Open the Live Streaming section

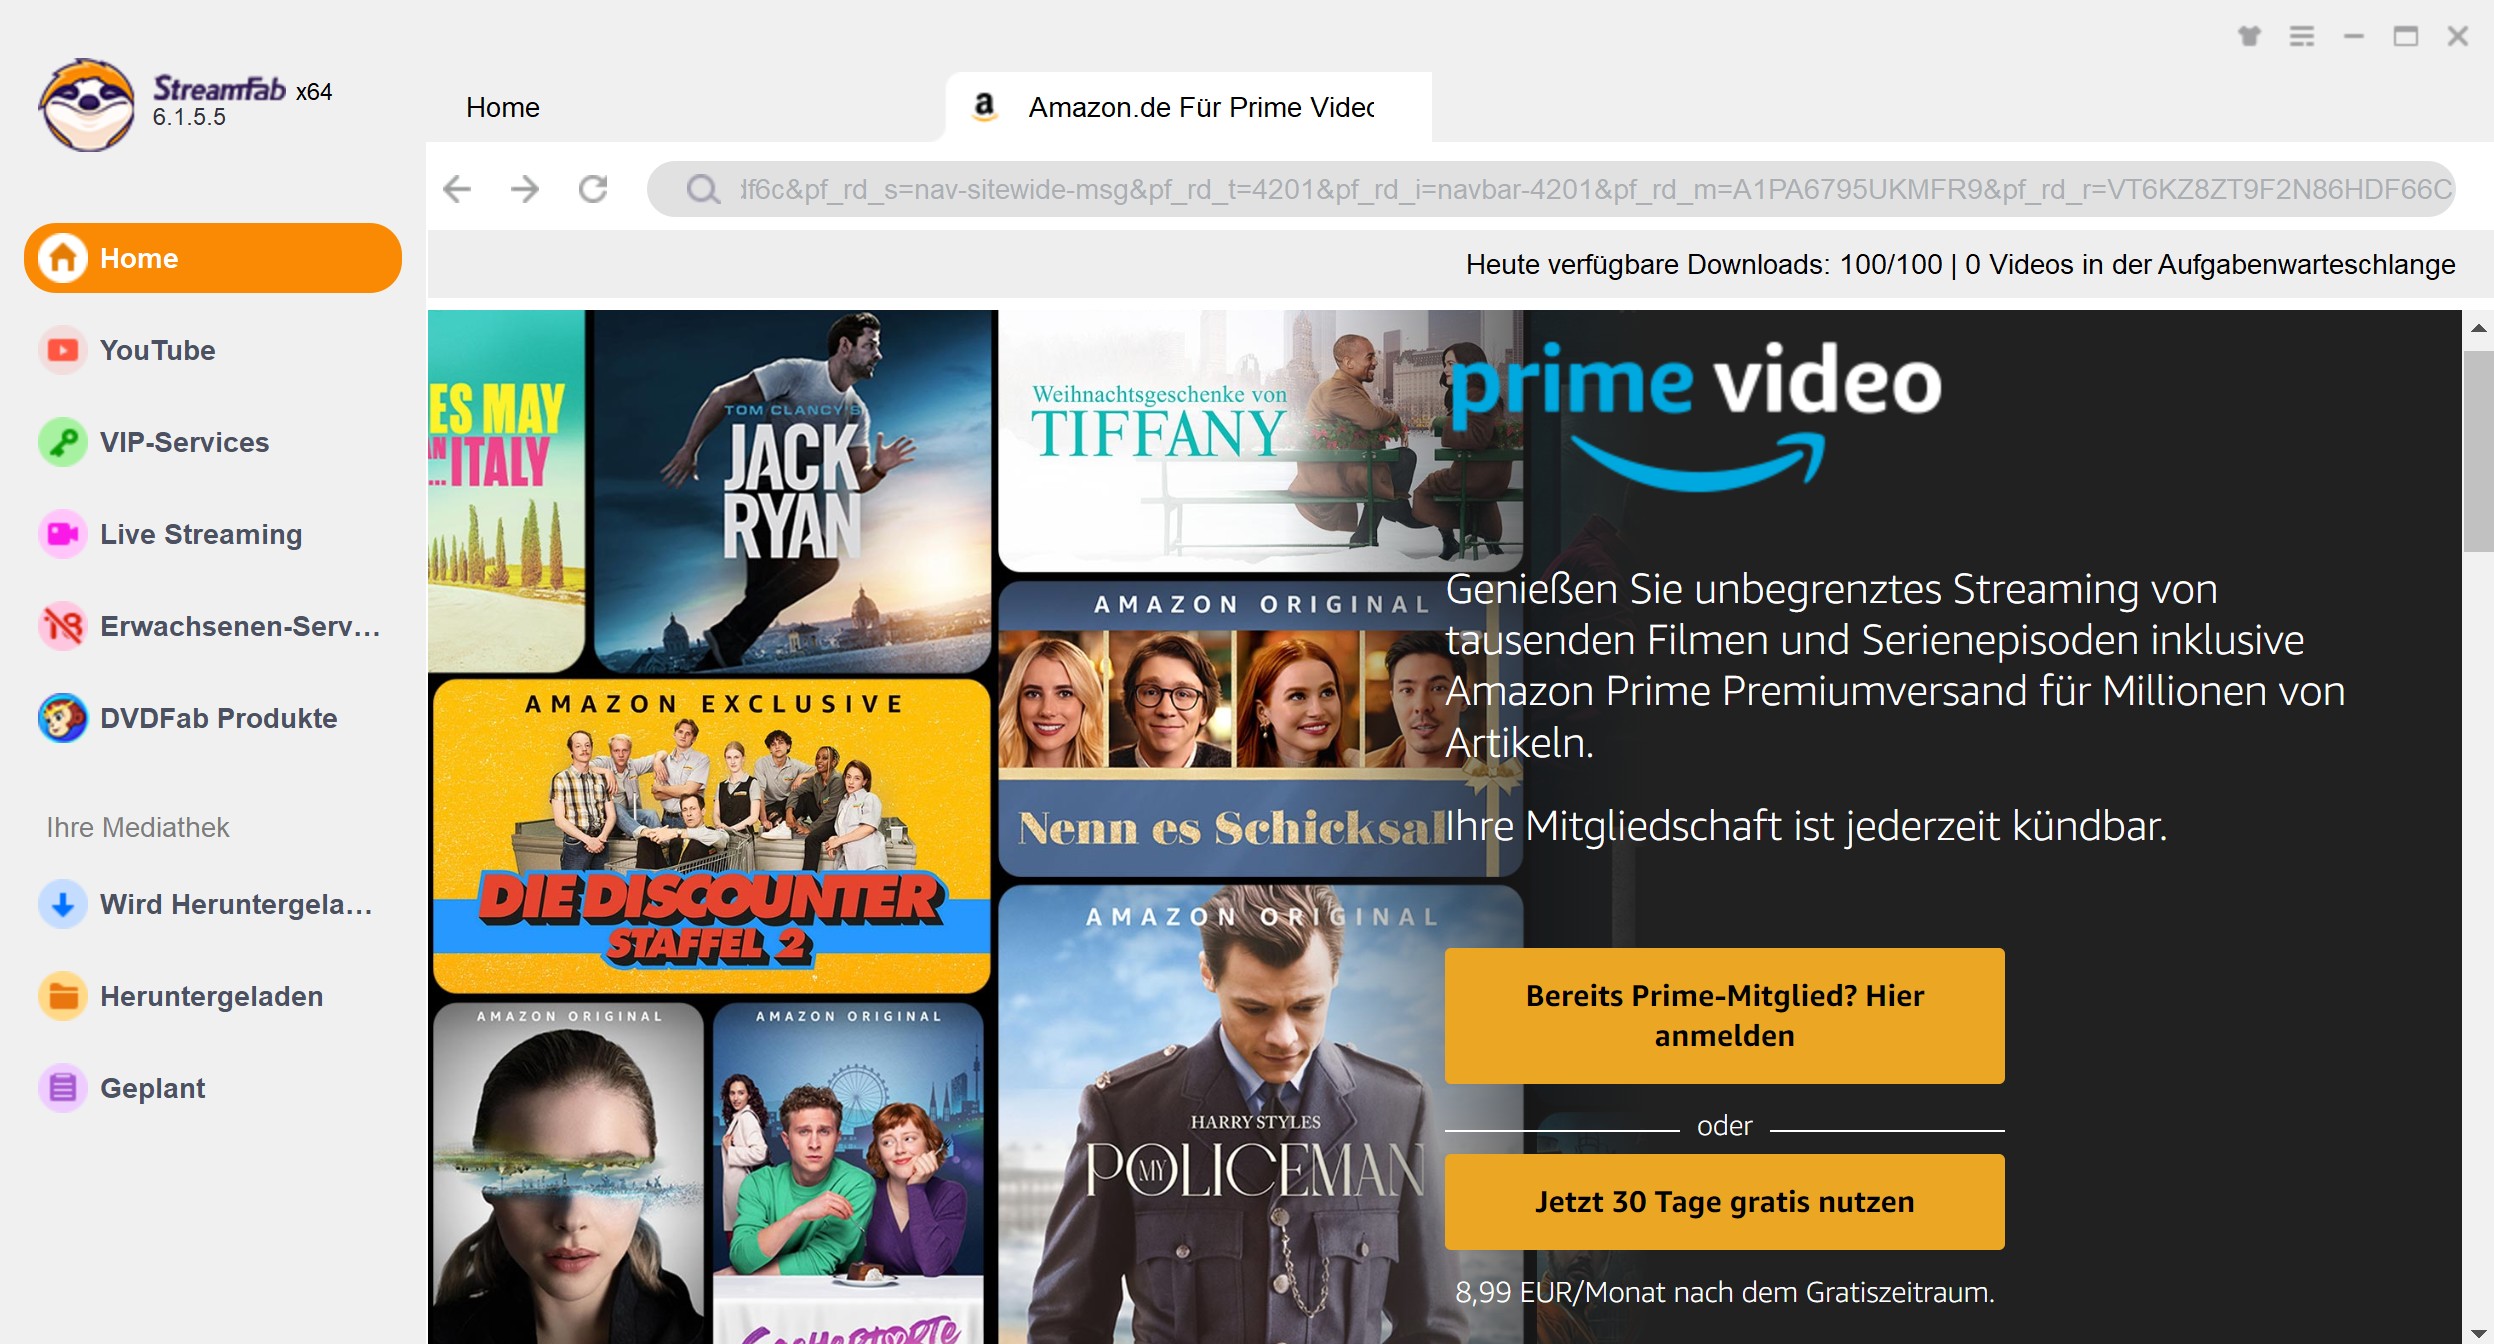coord(200,533)
